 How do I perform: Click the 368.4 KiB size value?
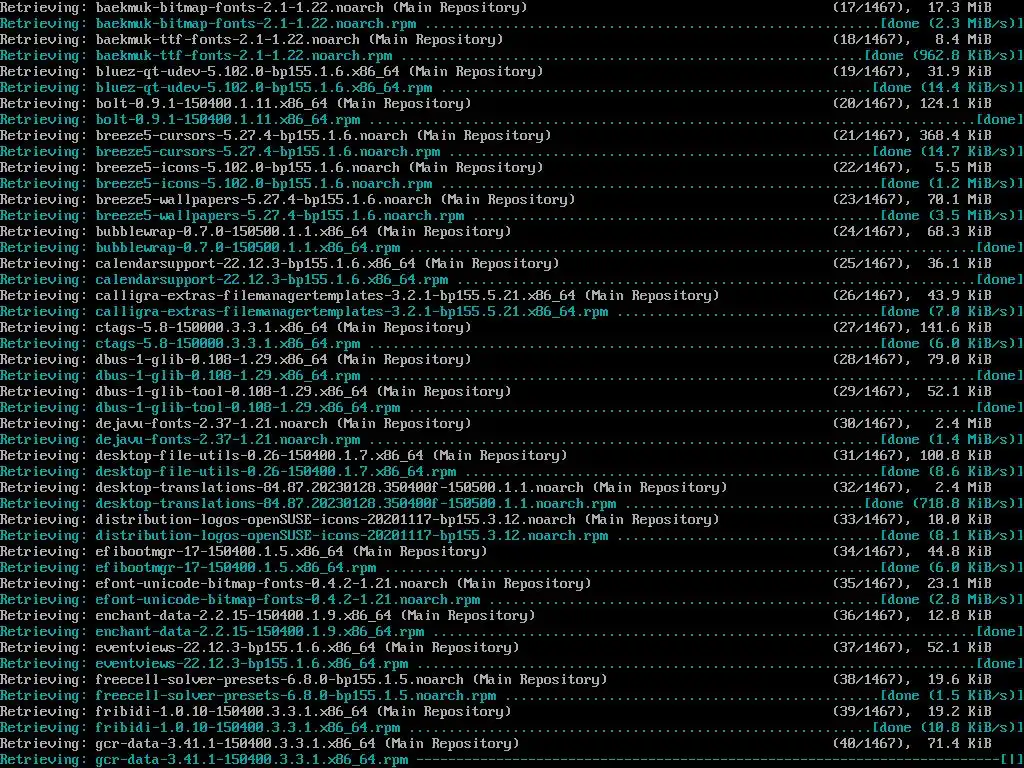point(955,135)
